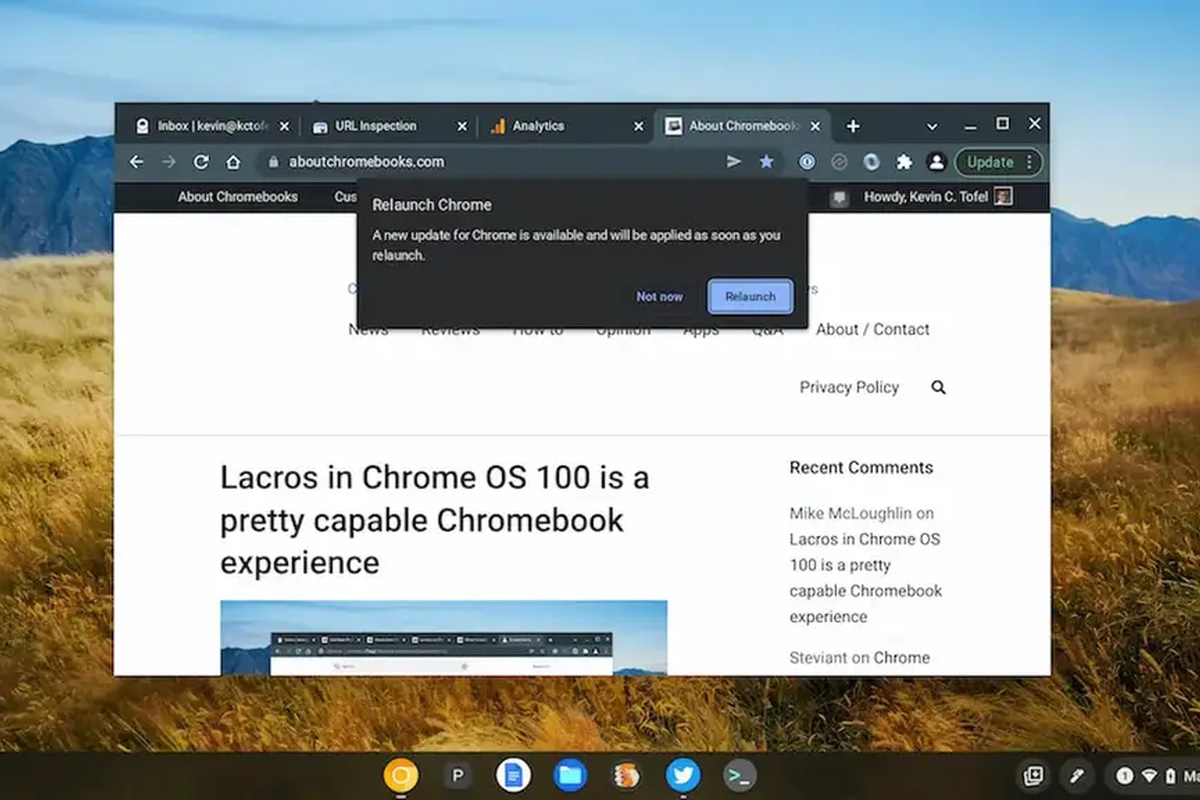Screen dimensions: 1200x800
Task: Open the Privacy Policy page link
Action: tap(849, 387)
